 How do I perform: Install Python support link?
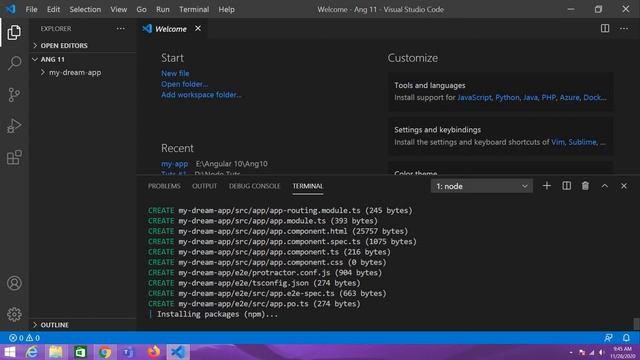[507, 98]
